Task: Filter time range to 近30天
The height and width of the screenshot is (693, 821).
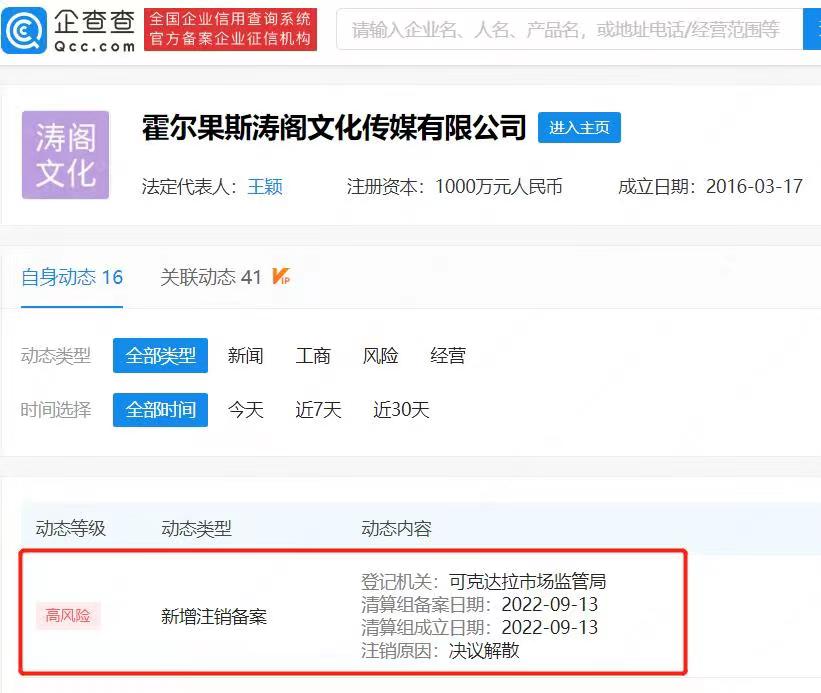Action: tap(401, 410)
